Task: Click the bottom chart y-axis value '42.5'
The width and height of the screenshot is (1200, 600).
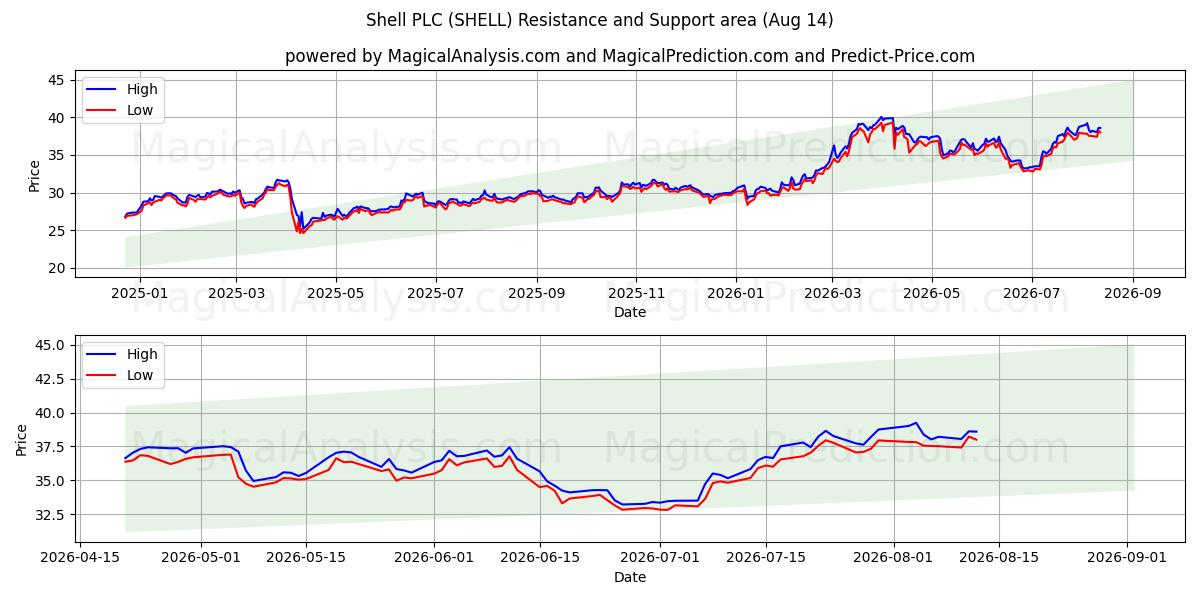Action: 52,379
